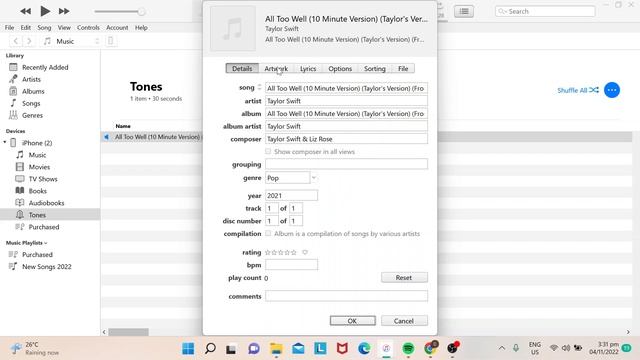Open the Edit menu
Image resolution: width=640 pixels, height=360 pixels.
pos(26,28)
